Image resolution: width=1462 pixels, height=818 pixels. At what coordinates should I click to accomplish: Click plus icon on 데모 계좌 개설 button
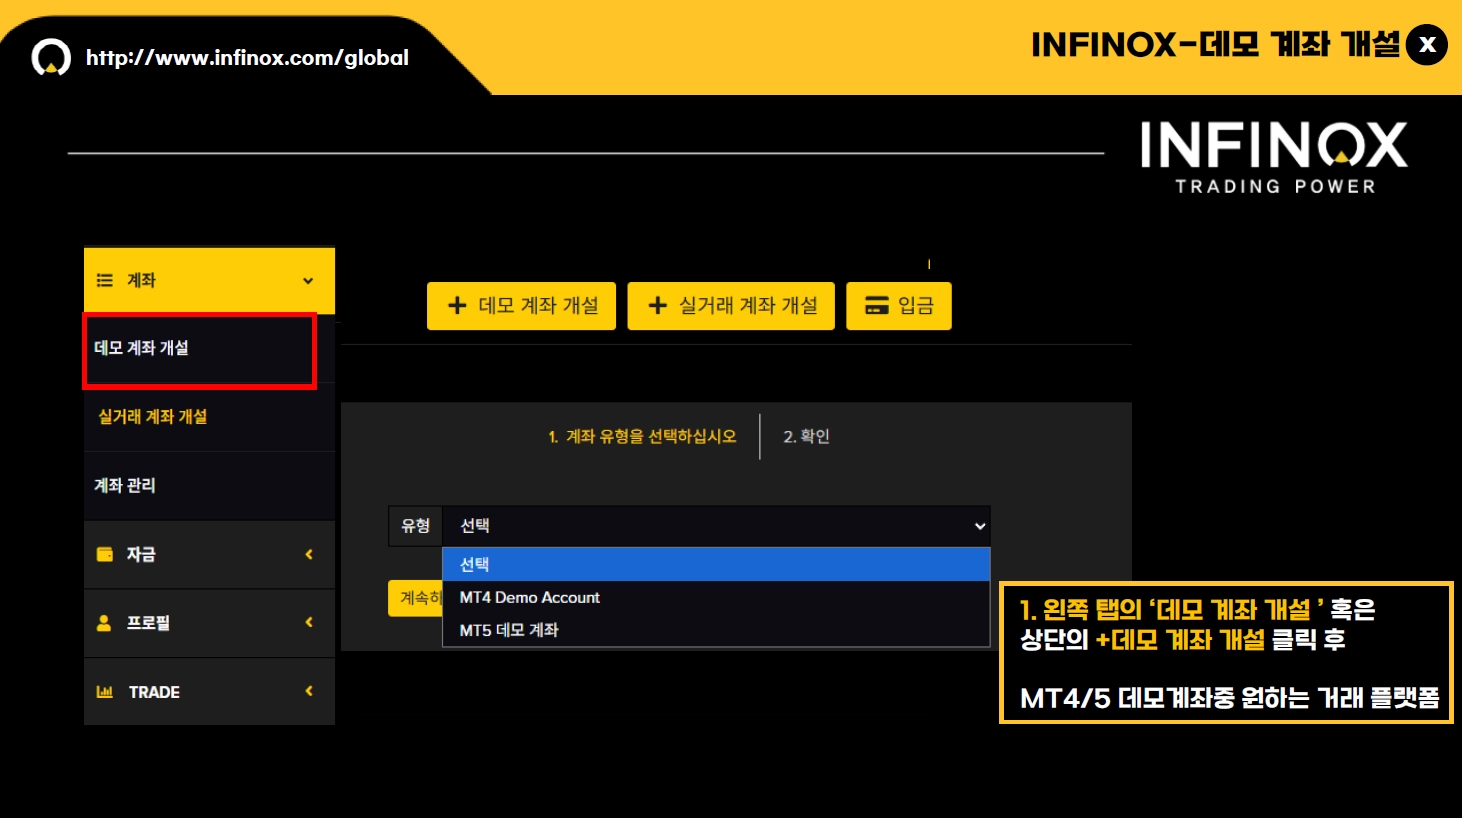(x=457, y=306)
